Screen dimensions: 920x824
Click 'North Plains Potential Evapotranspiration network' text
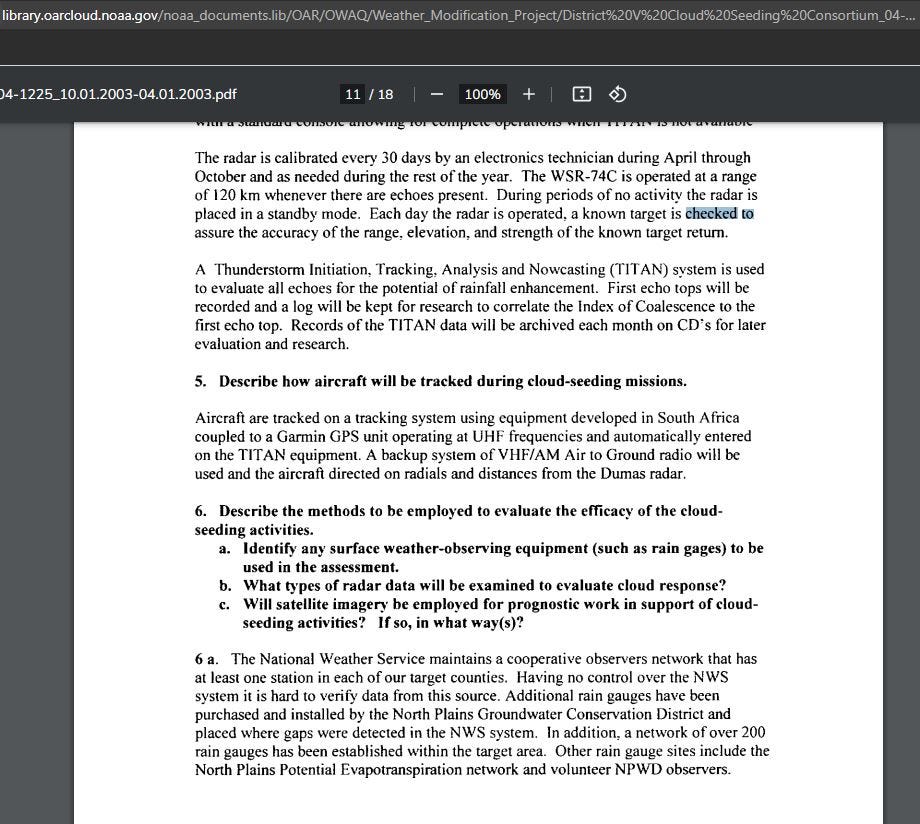point(356,769)
